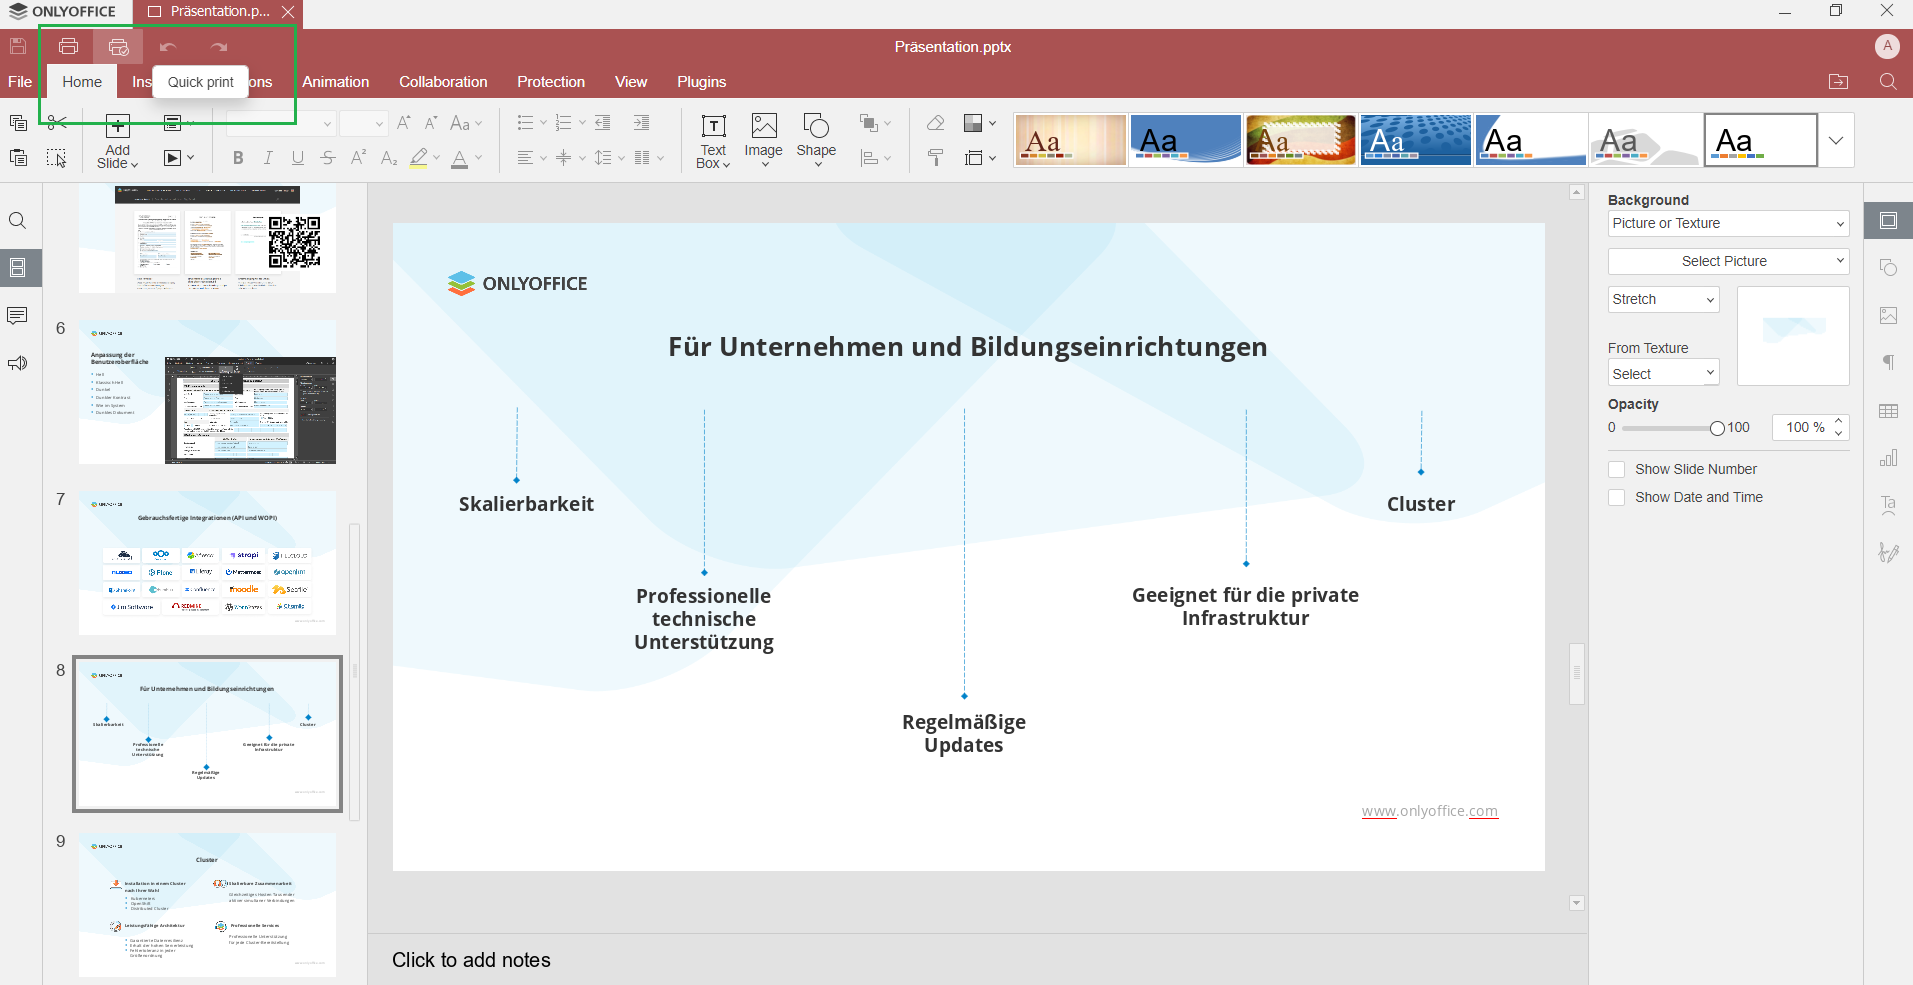Click the Select Picture button

[1727, 262]
